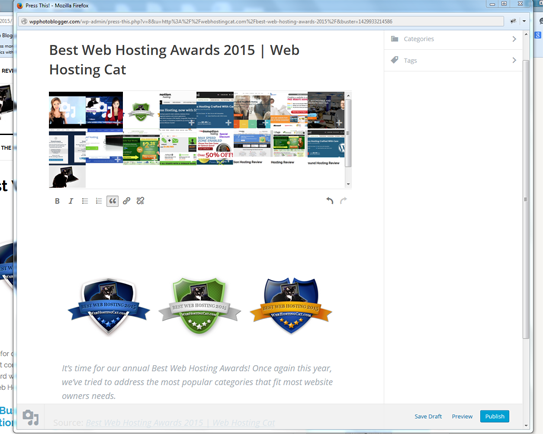Toggle the blockquote button

coord(113,201)
